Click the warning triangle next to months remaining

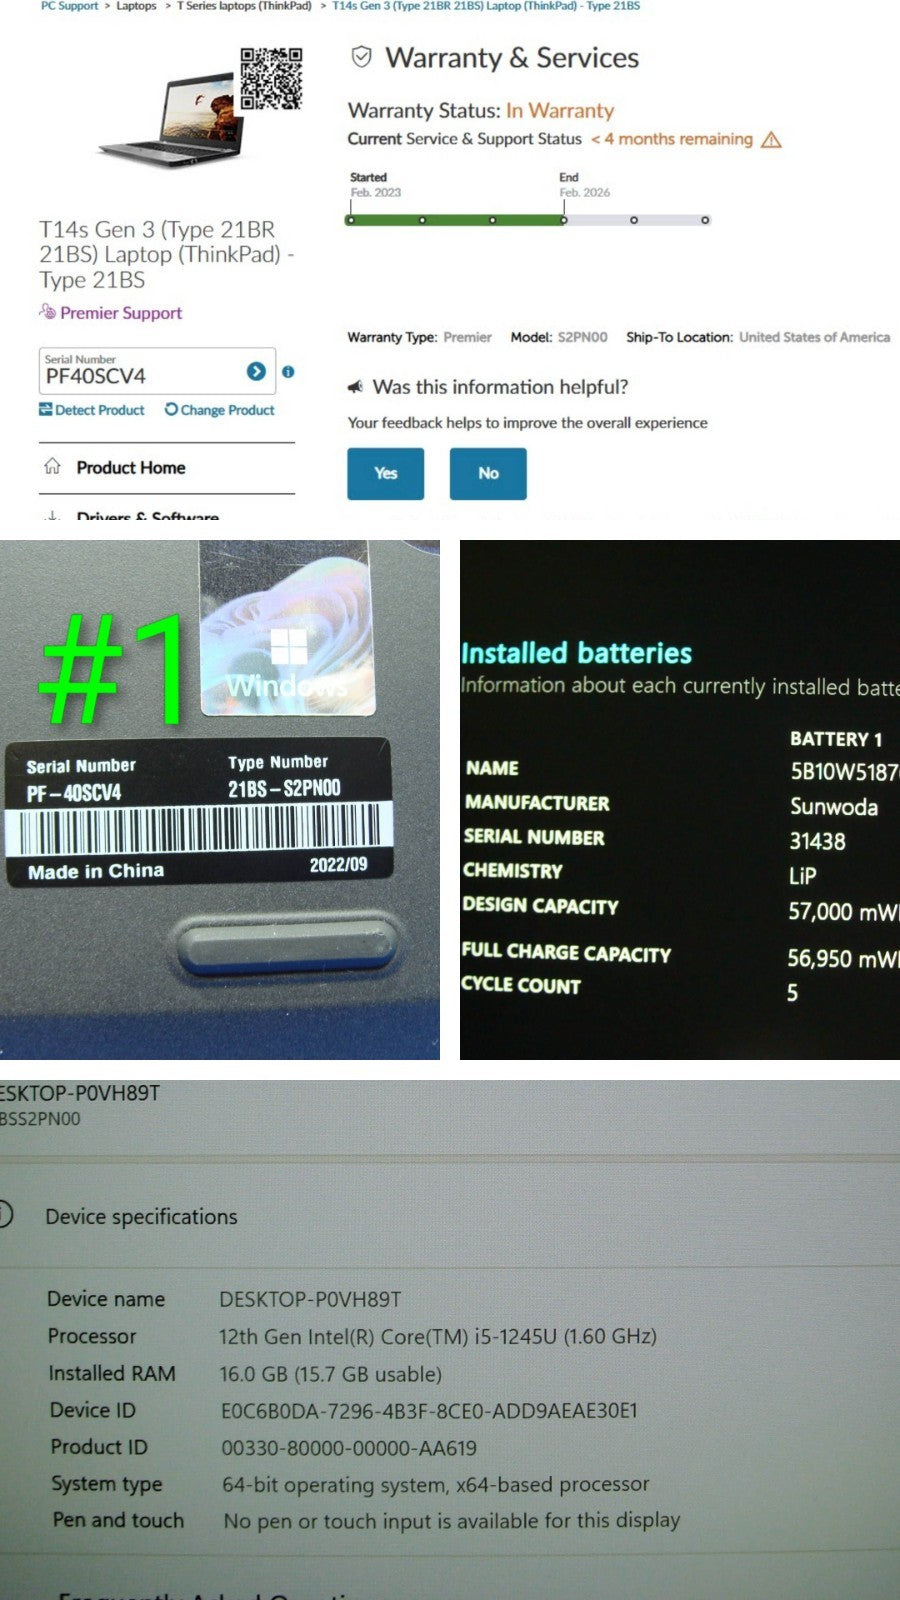(771, 140)
